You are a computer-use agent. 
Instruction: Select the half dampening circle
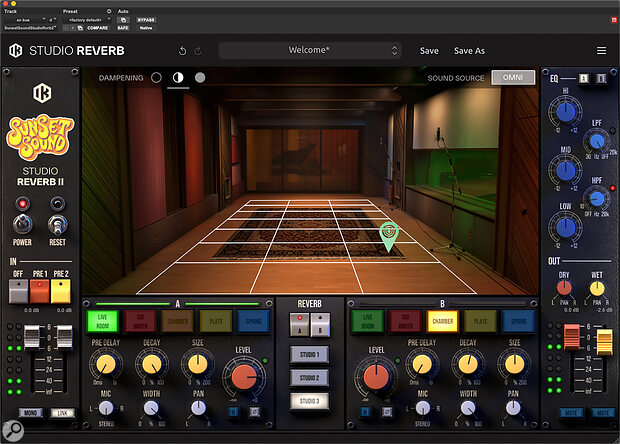(x=178, y=78)
